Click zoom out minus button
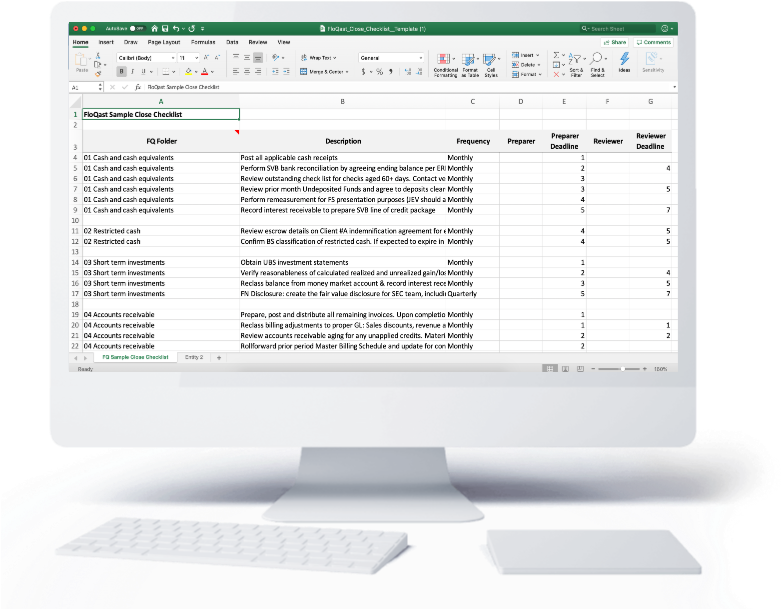The image size is (781, 609). pos(593,369)
